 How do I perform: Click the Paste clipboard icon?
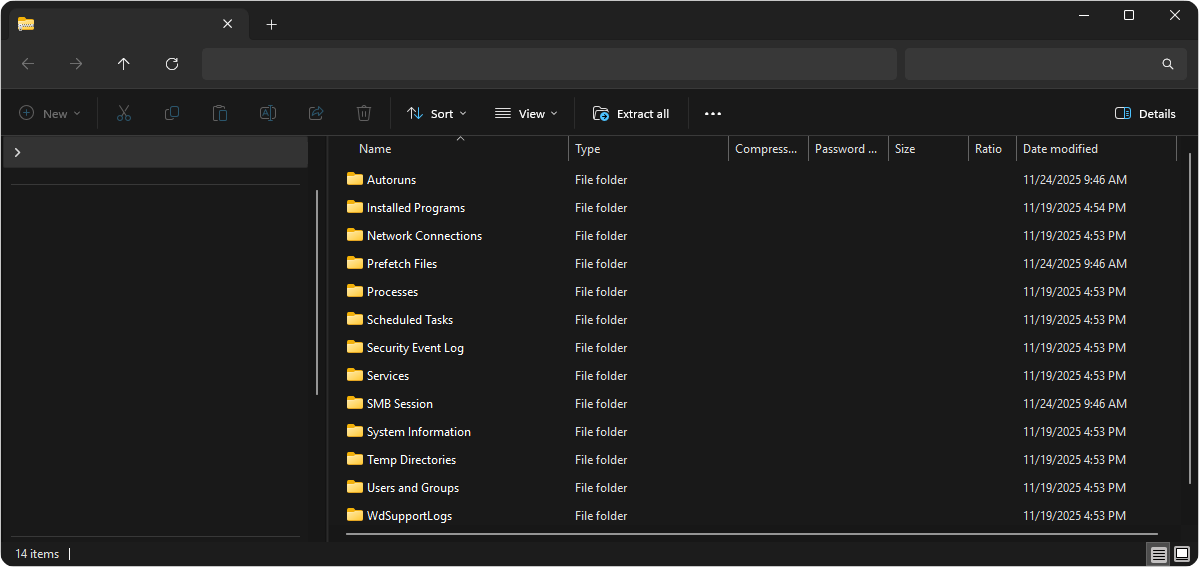point(220,114)
